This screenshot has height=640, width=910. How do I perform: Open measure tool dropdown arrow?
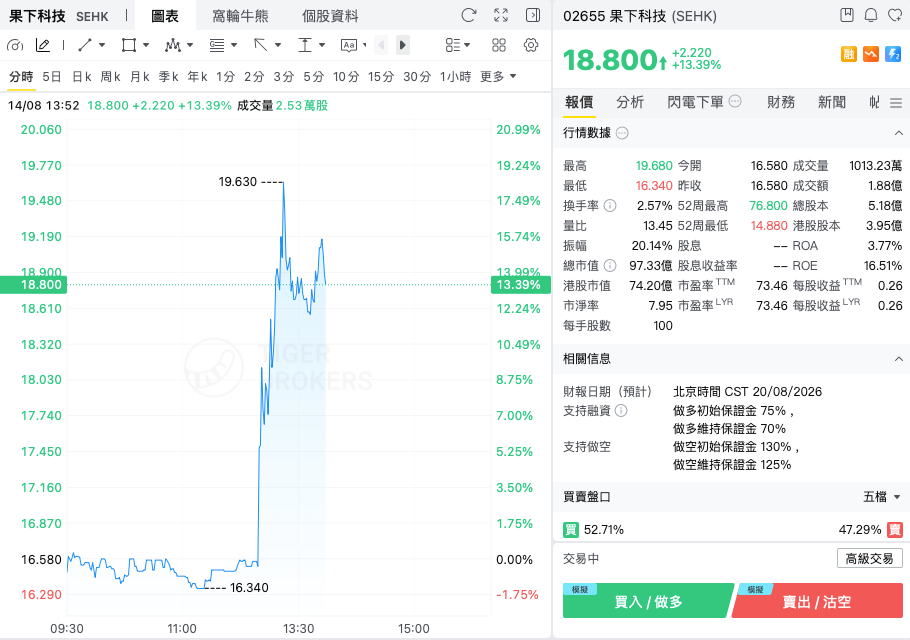(x=322, y=45)
